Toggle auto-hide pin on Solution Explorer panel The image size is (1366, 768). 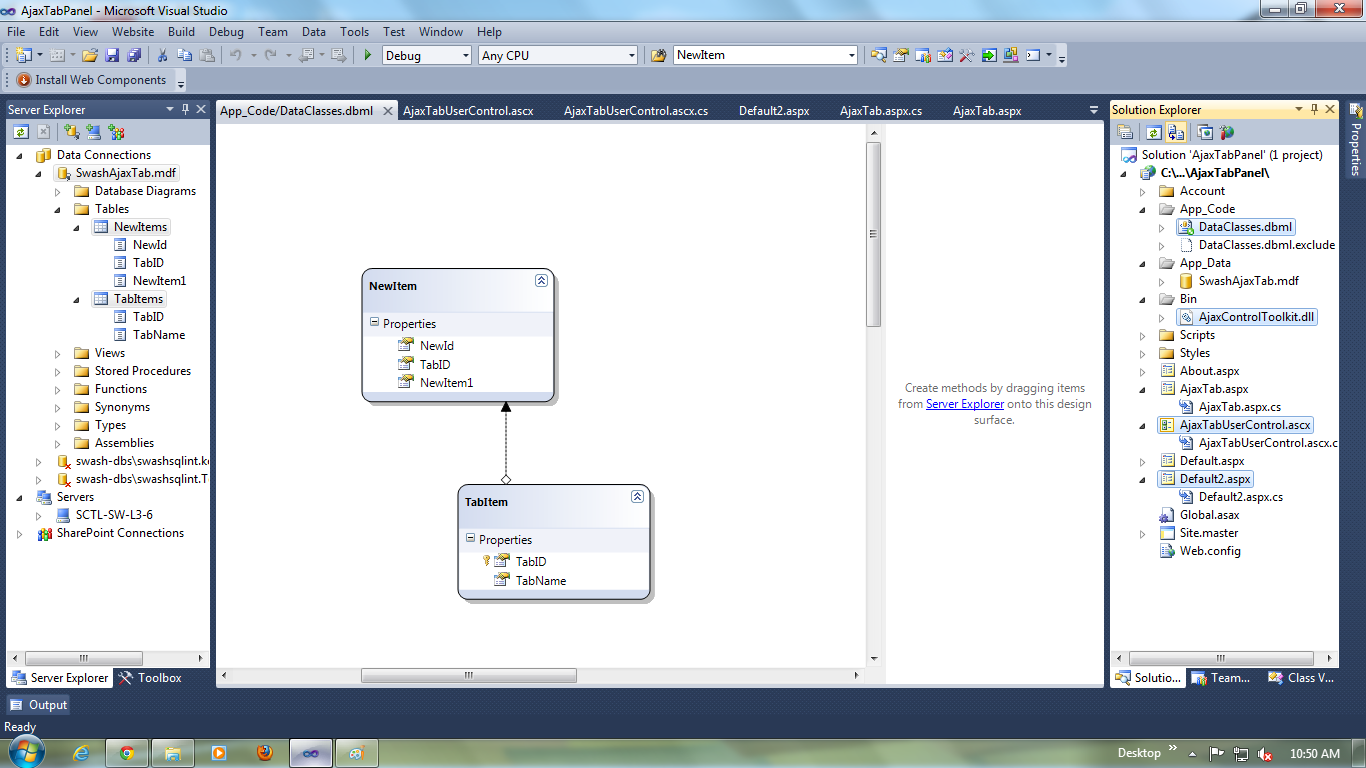coord(1314,109)
